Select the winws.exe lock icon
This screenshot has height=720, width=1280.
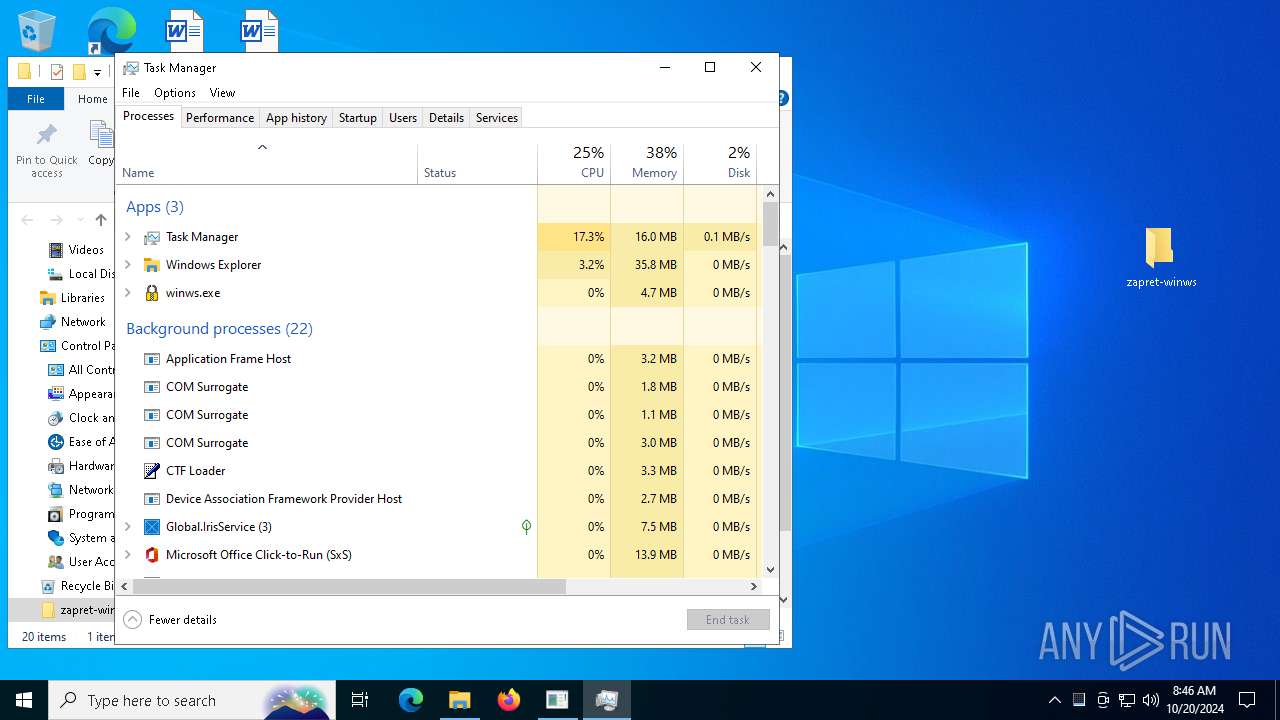point(152,293)
